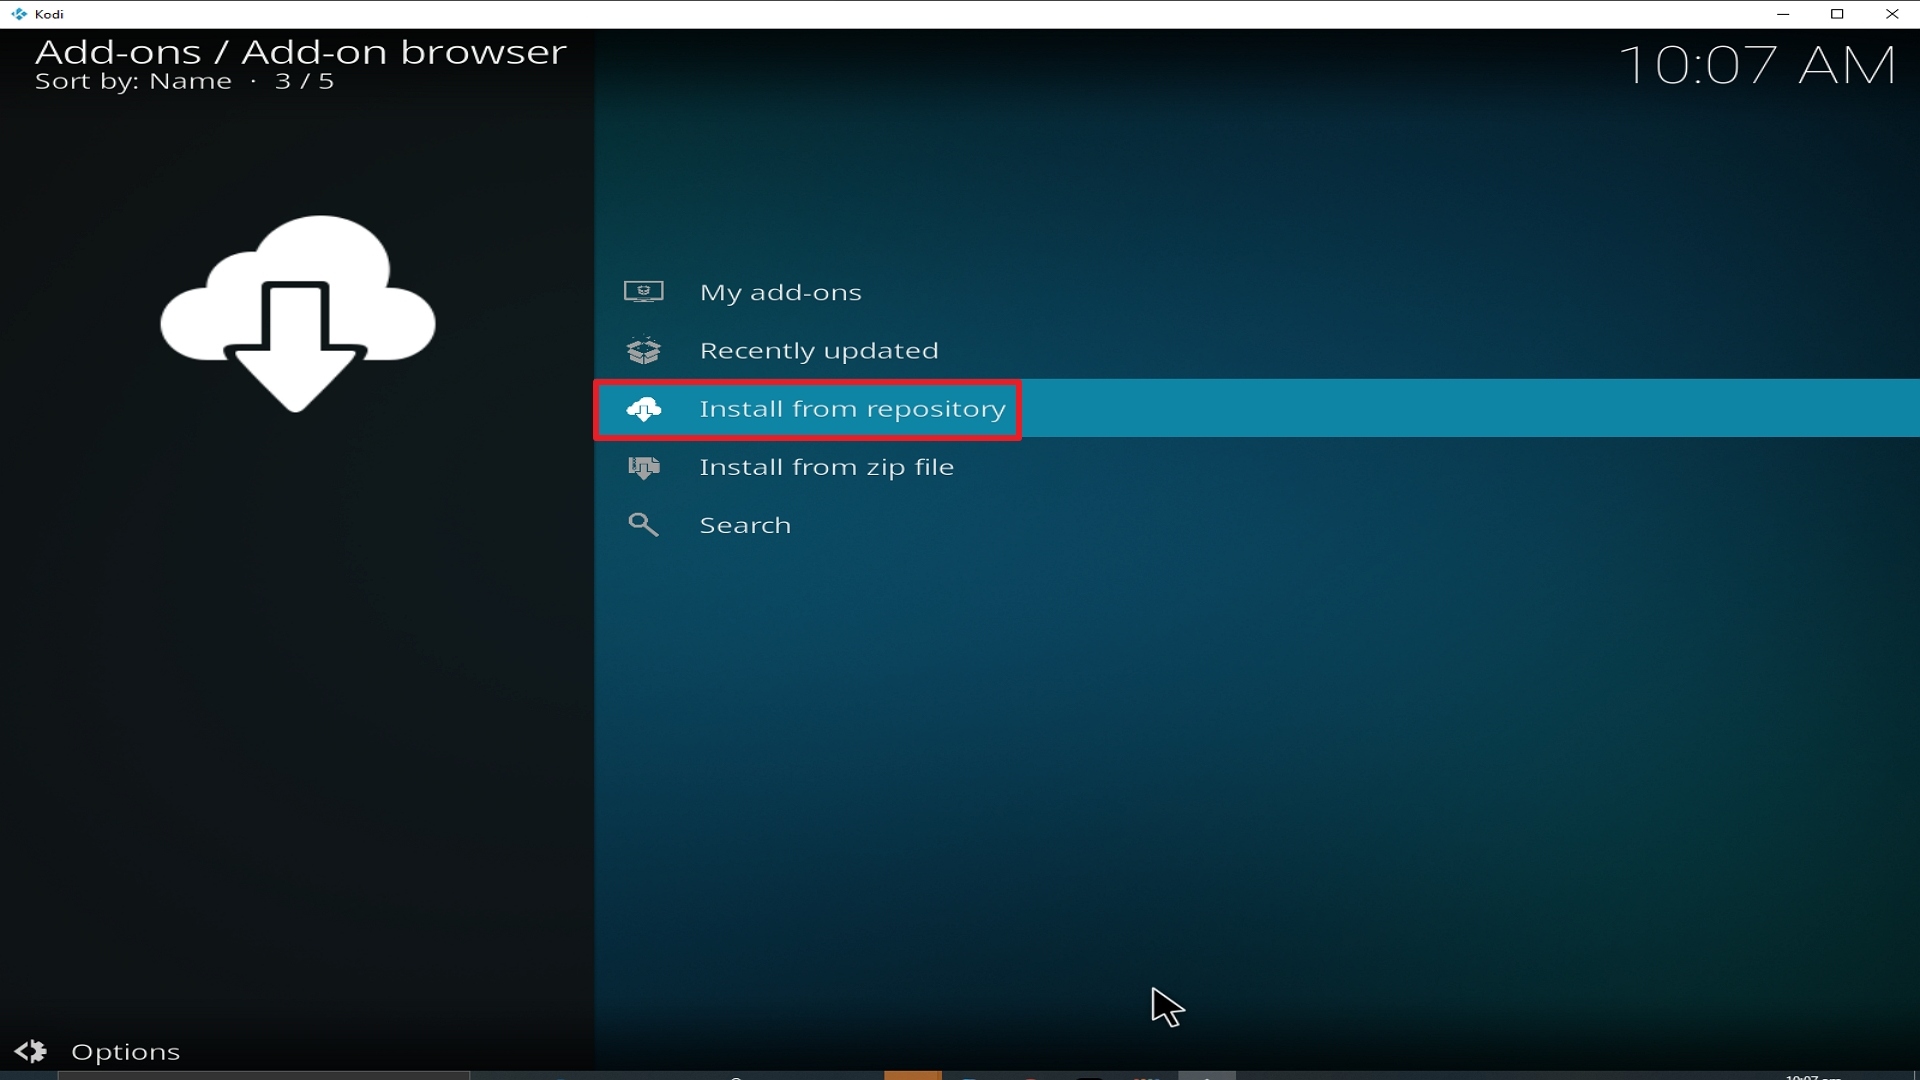Click the Add-ons / Add-on browser title

pyautogui.click(x=301, y=52)
